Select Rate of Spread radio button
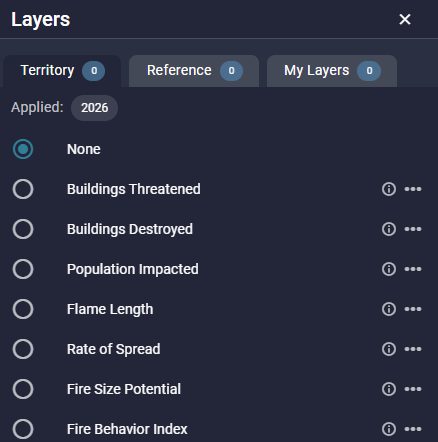Viewport: 438px width, 442px height. (x=23, y=349)
